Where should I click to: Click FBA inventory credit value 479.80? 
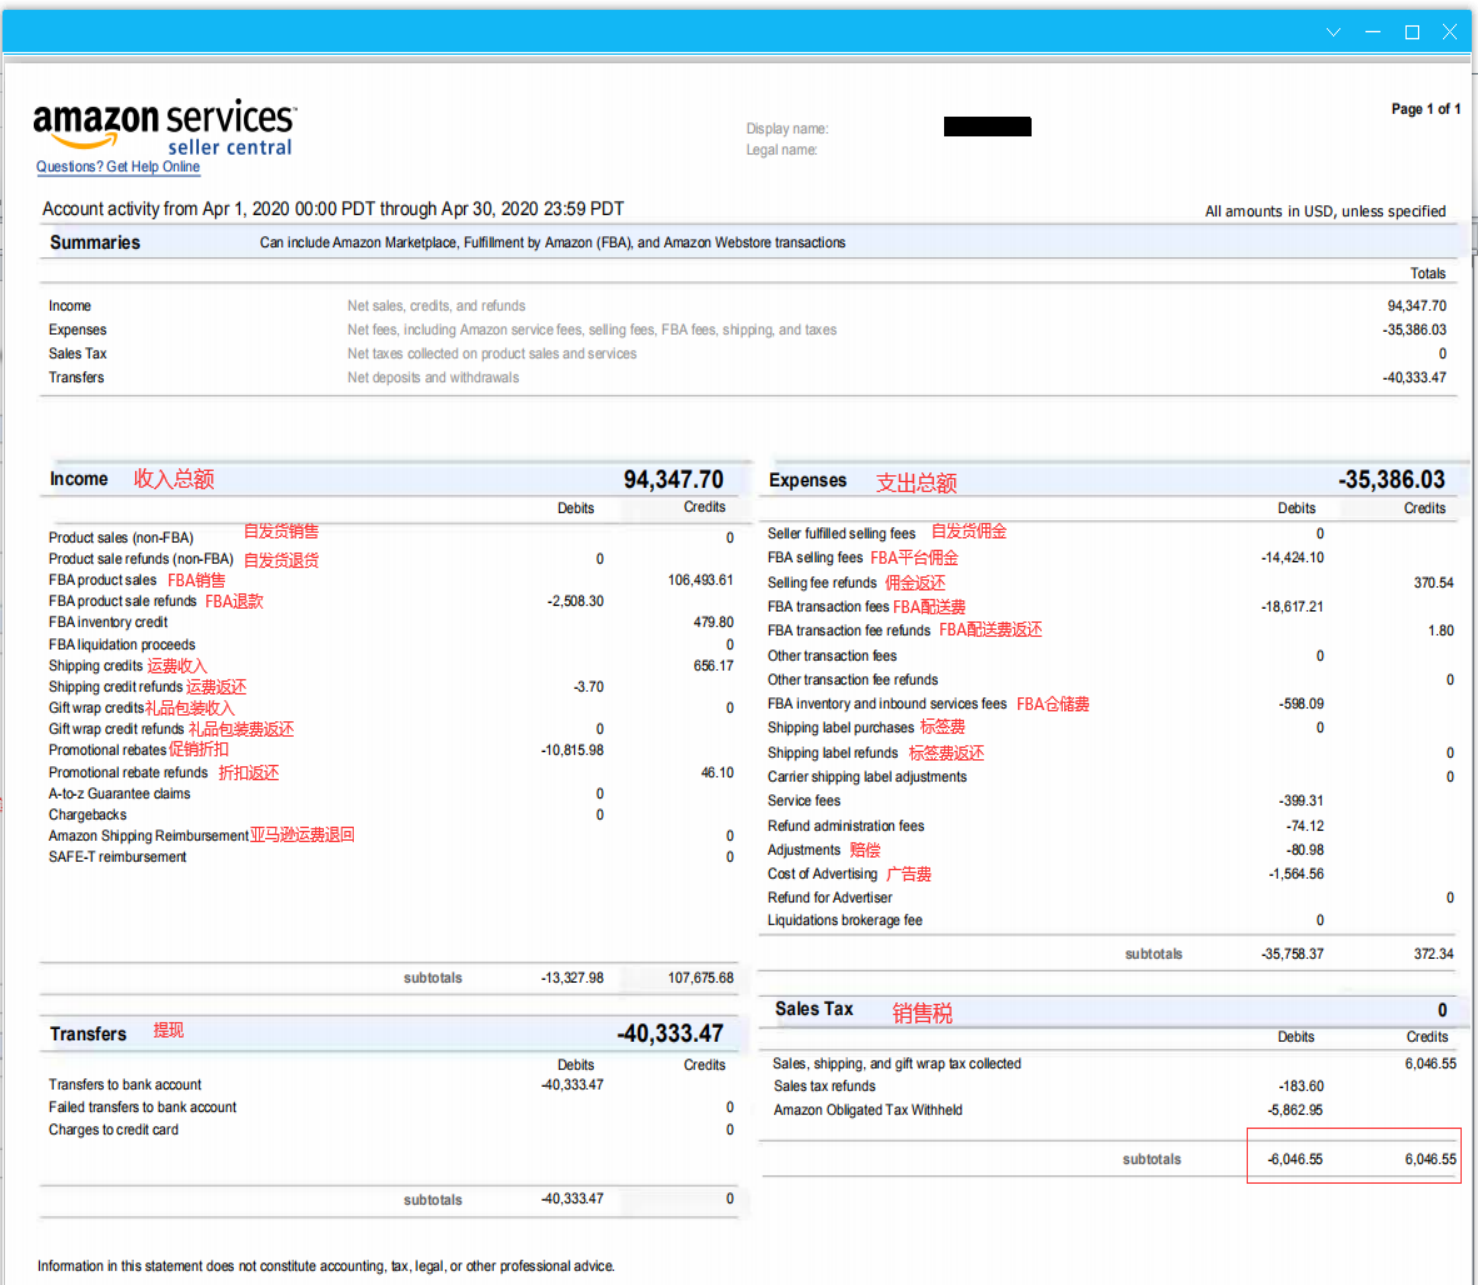pyautogui.click(x=713, y=622)
